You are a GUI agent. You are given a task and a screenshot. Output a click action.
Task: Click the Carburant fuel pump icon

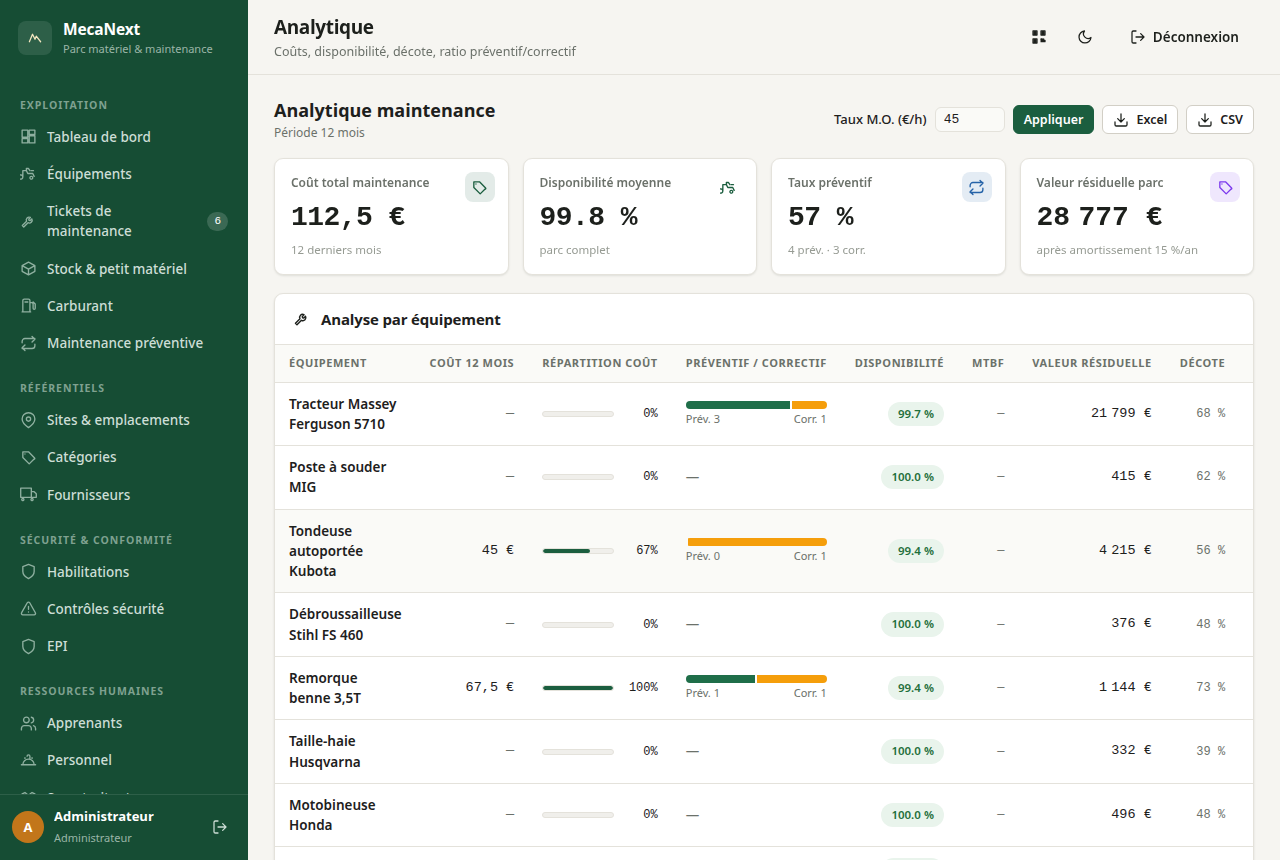28,306
